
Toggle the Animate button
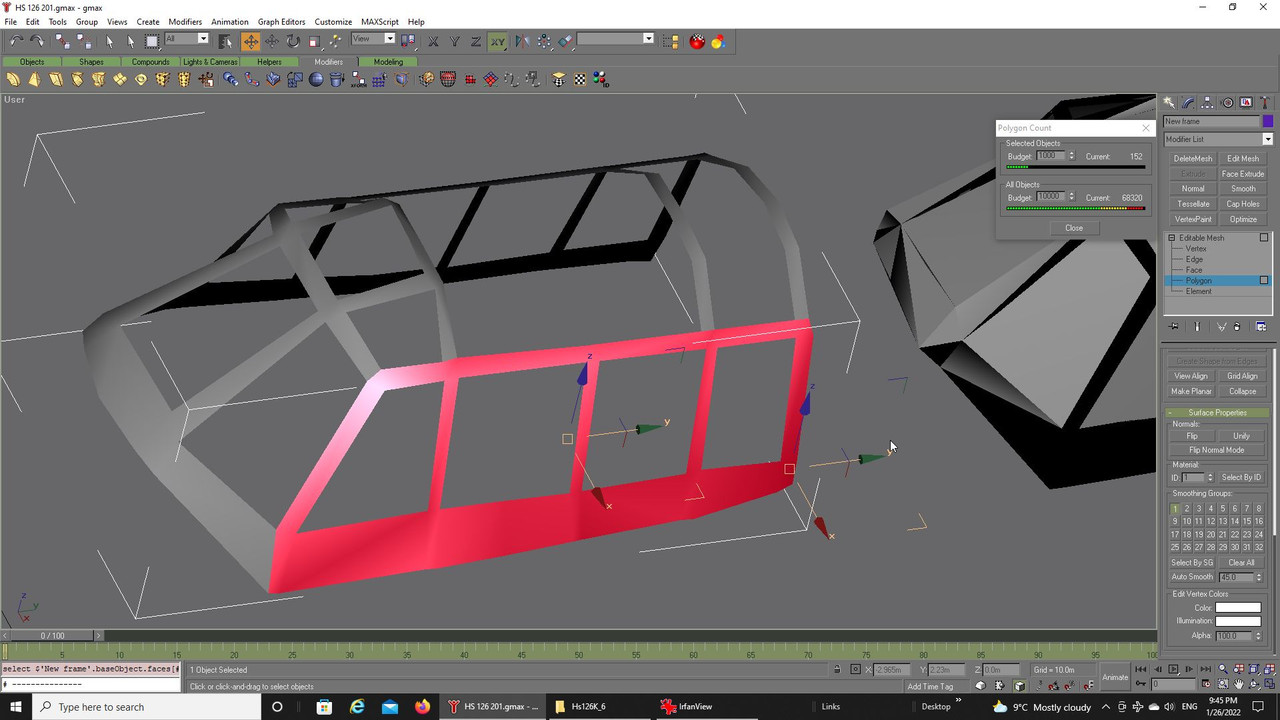click(x=1115, y=677)
